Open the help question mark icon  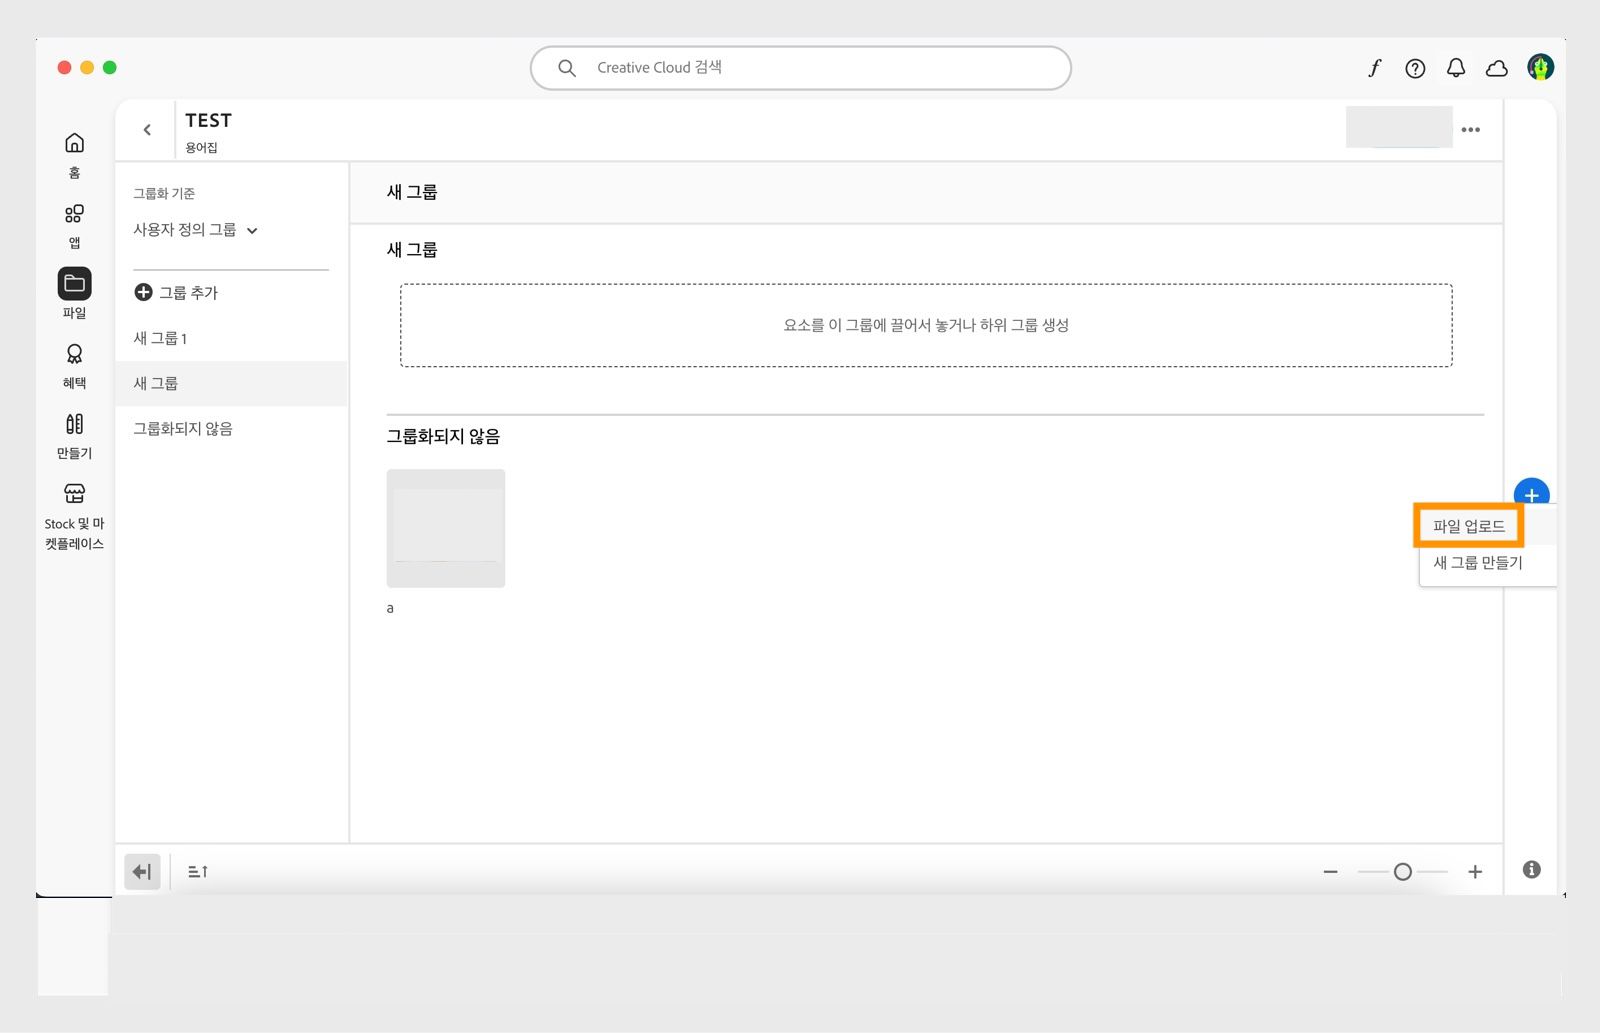1415,68
